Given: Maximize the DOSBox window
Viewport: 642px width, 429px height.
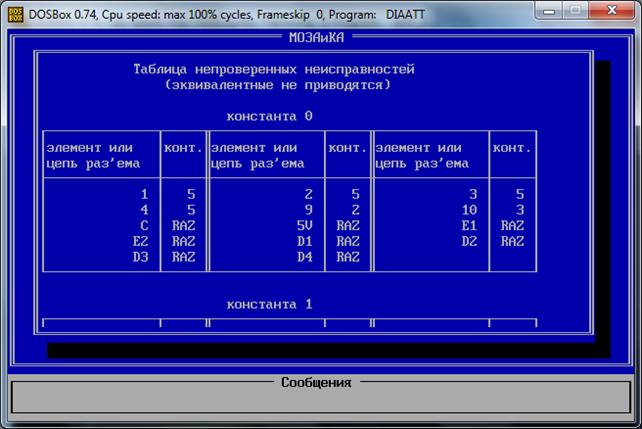Looking at the screenshot, I should tap(576, 11).
